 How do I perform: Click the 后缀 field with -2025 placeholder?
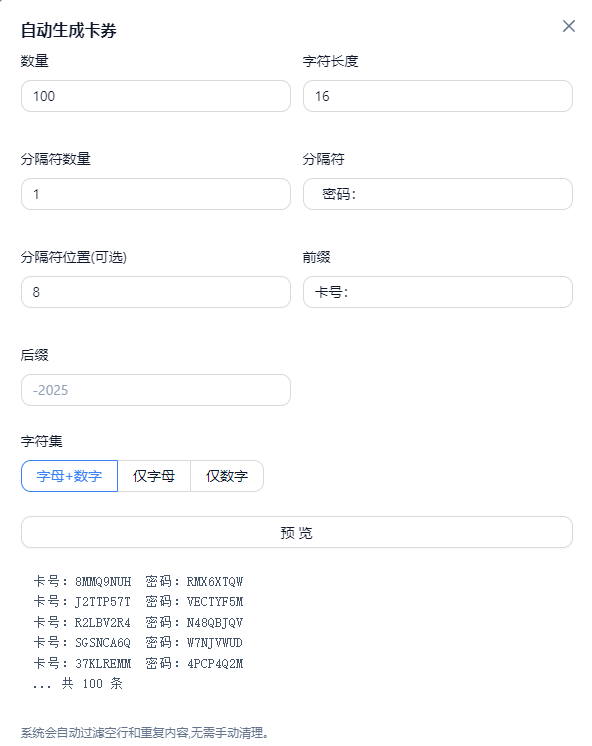pyautogui.click(x=156, y=390)
